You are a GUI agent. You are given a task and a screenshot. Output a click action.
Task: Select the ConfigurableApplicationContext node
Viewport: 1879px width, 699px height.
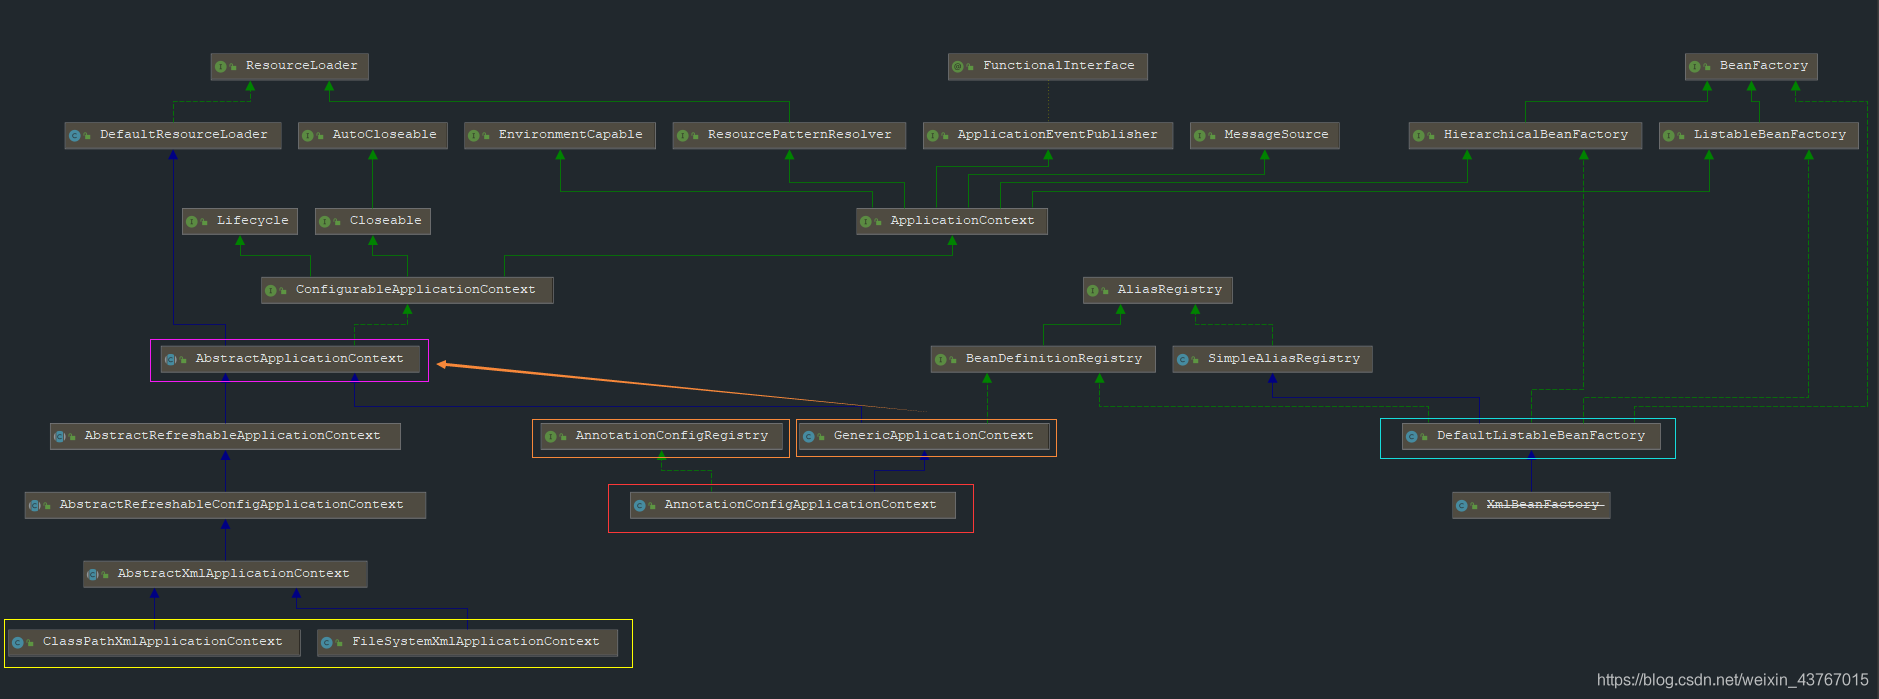click(407, 290)
